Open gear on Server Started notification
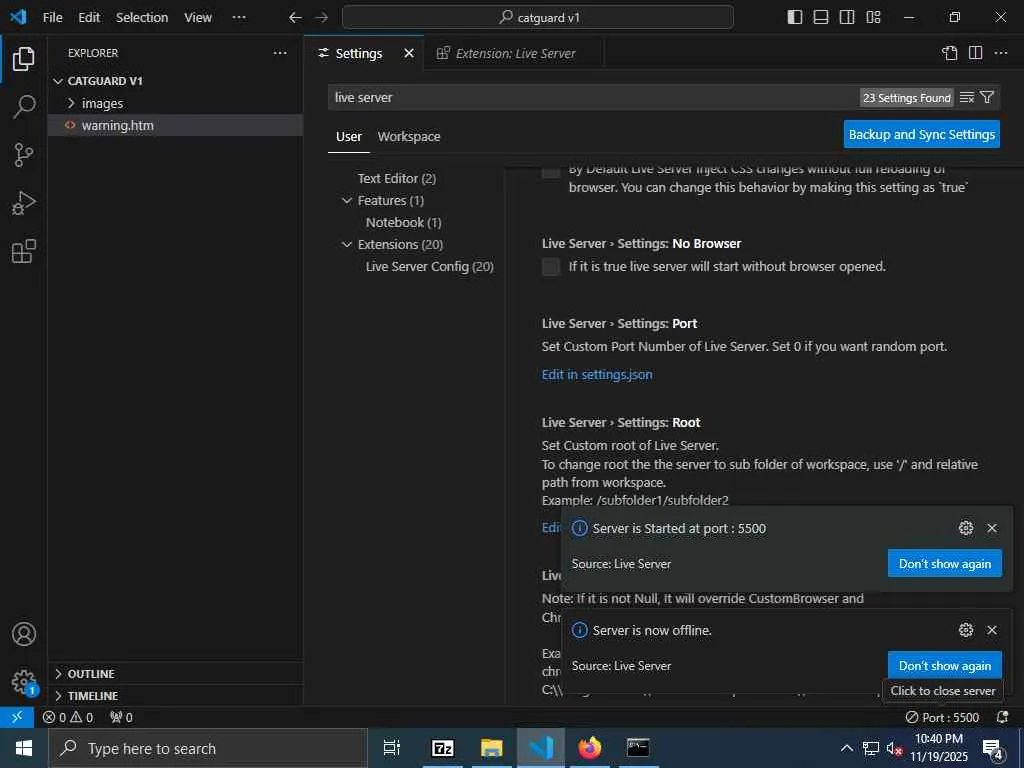1024x768 pixels. [x=966, y=528]
